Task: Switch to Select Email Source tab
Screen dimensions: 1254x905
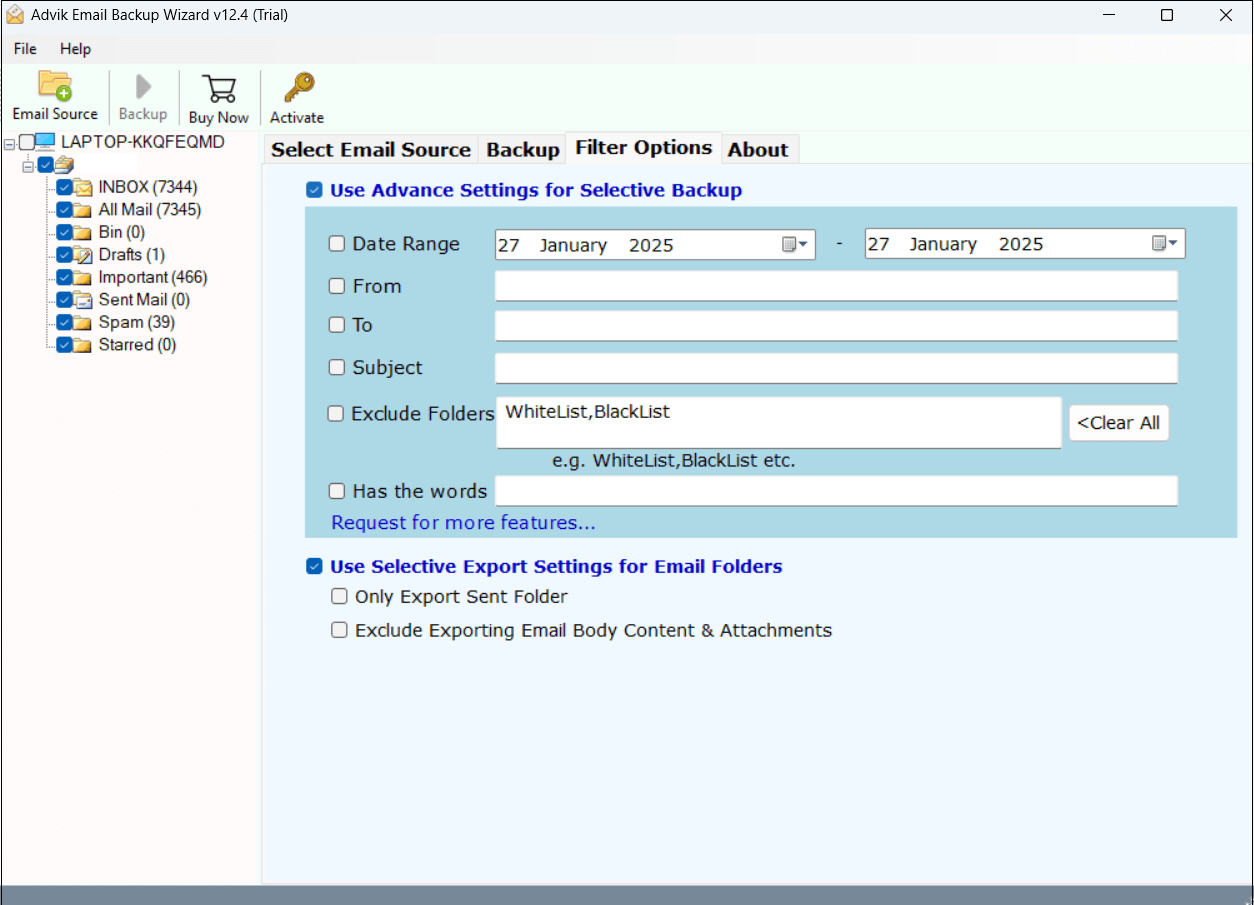Action: pos(371,150)
